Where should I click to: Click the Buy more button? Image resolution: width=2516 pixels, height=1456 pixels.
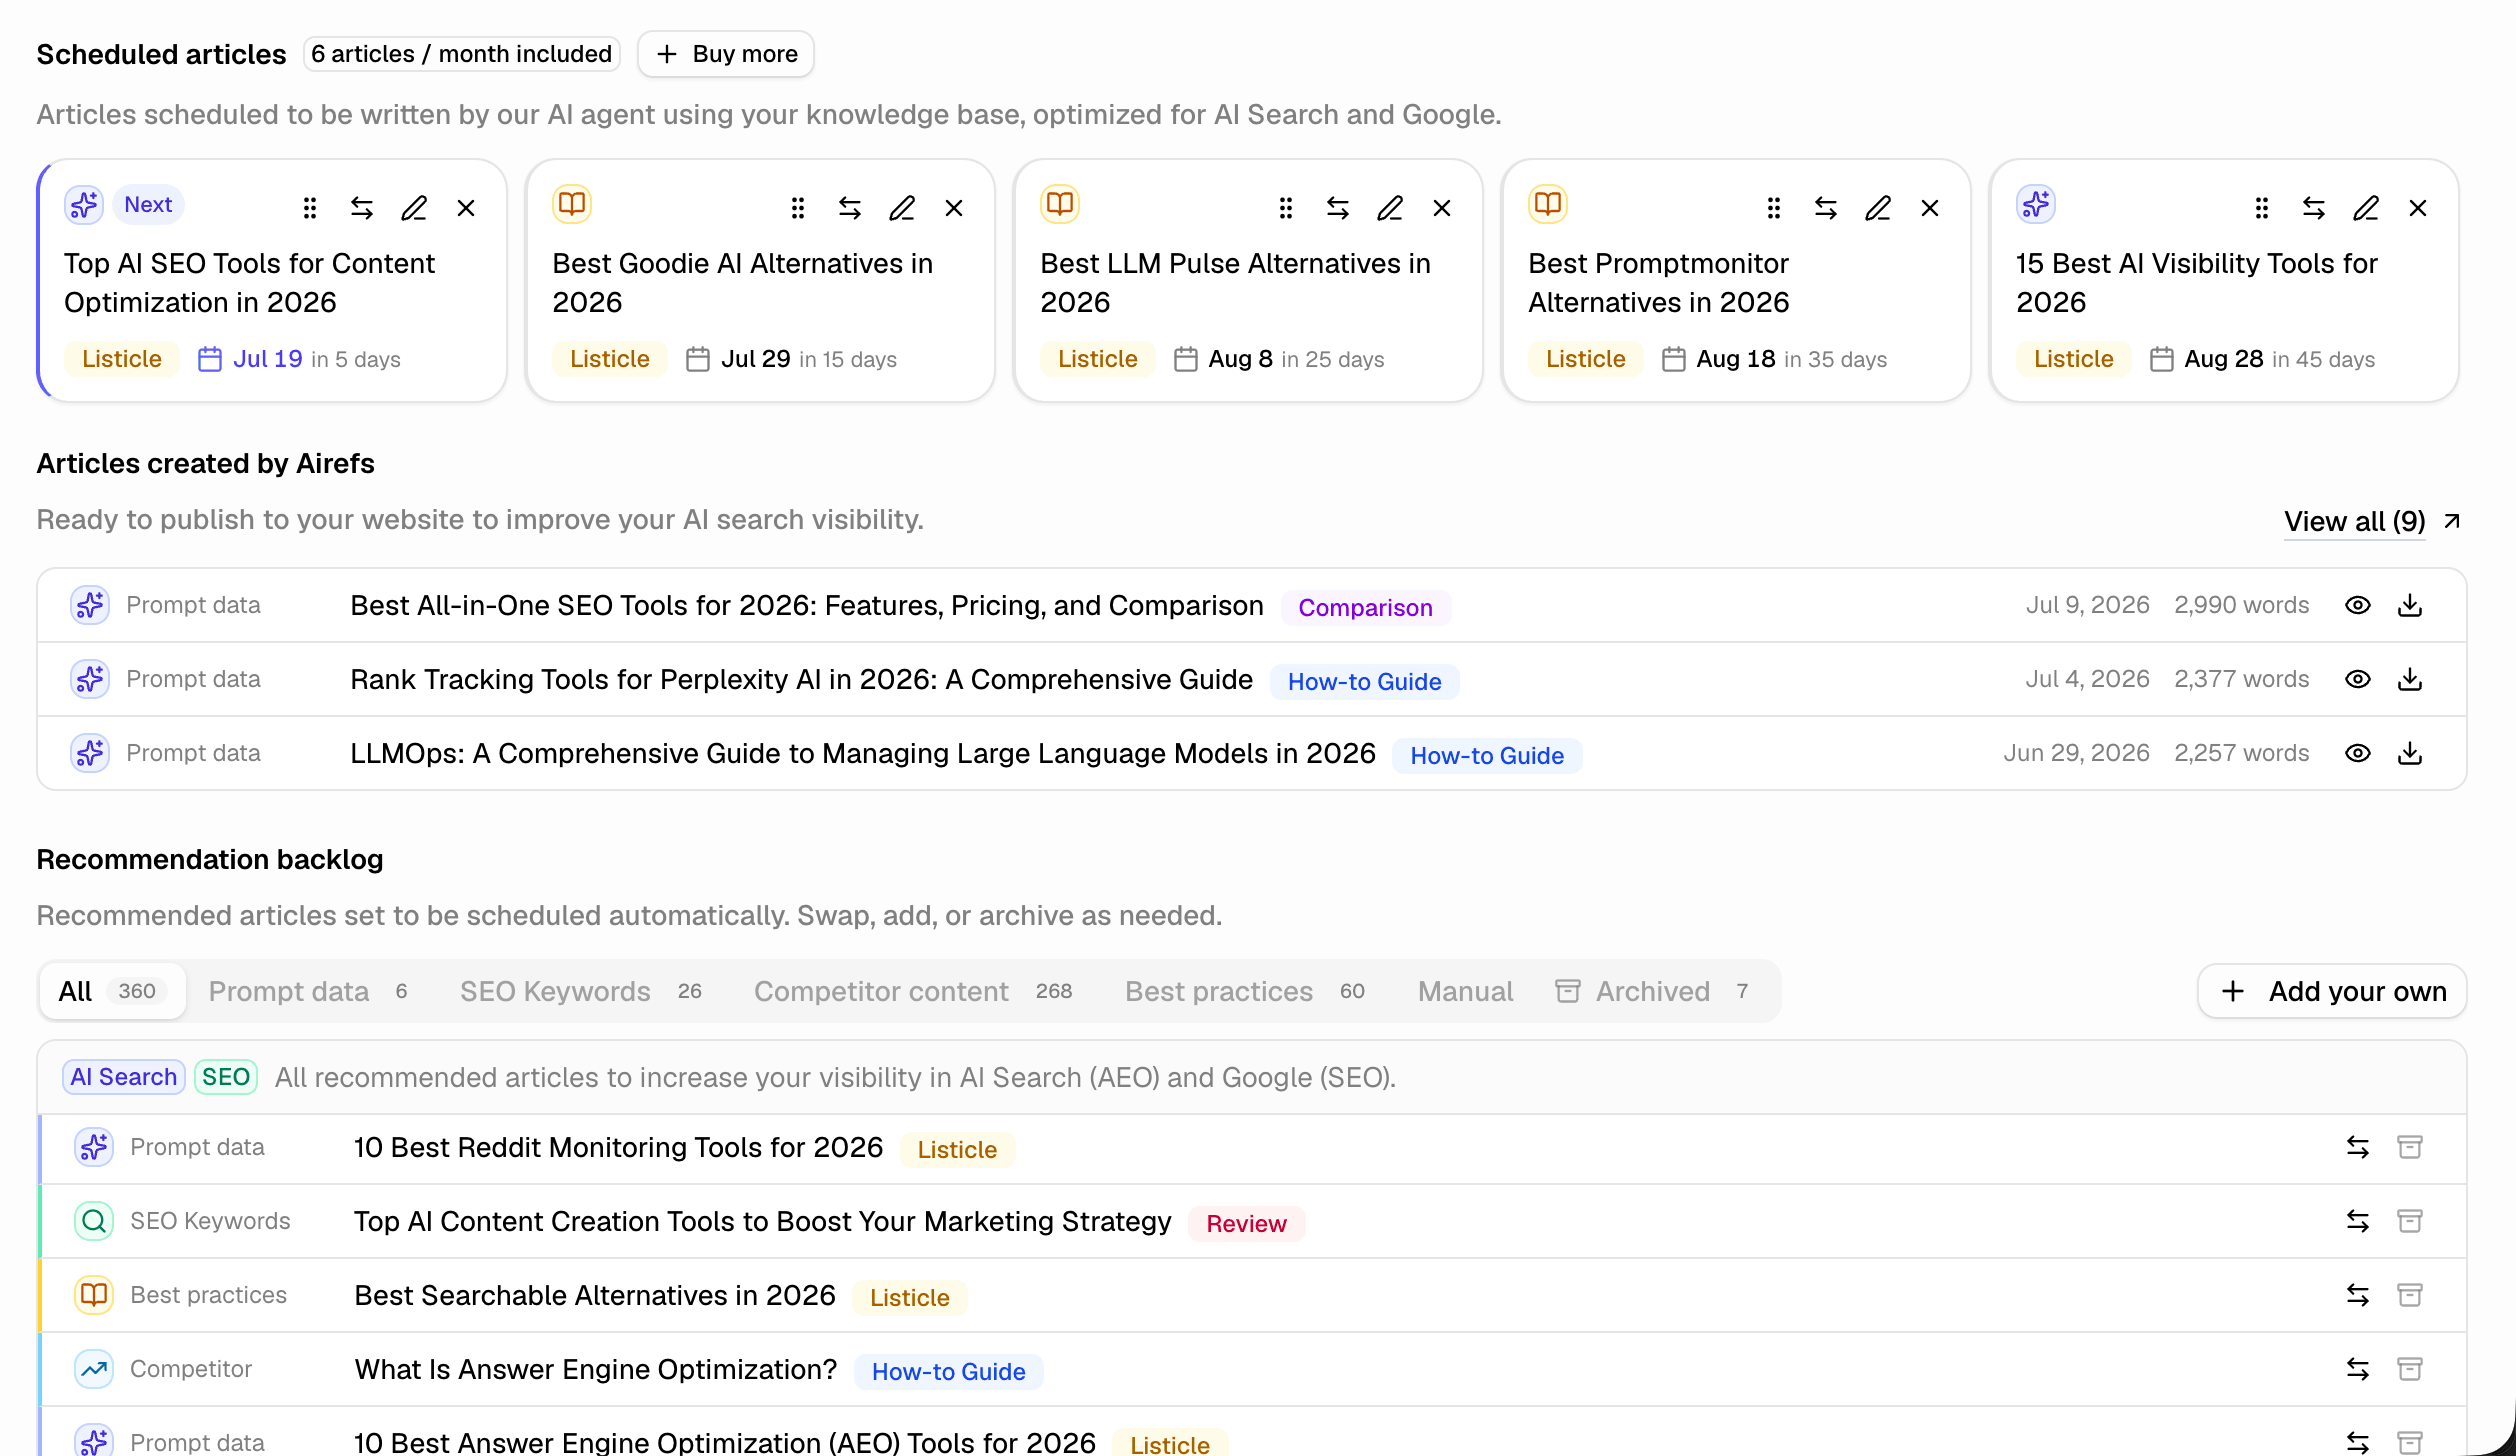click(x=726, y=54)
